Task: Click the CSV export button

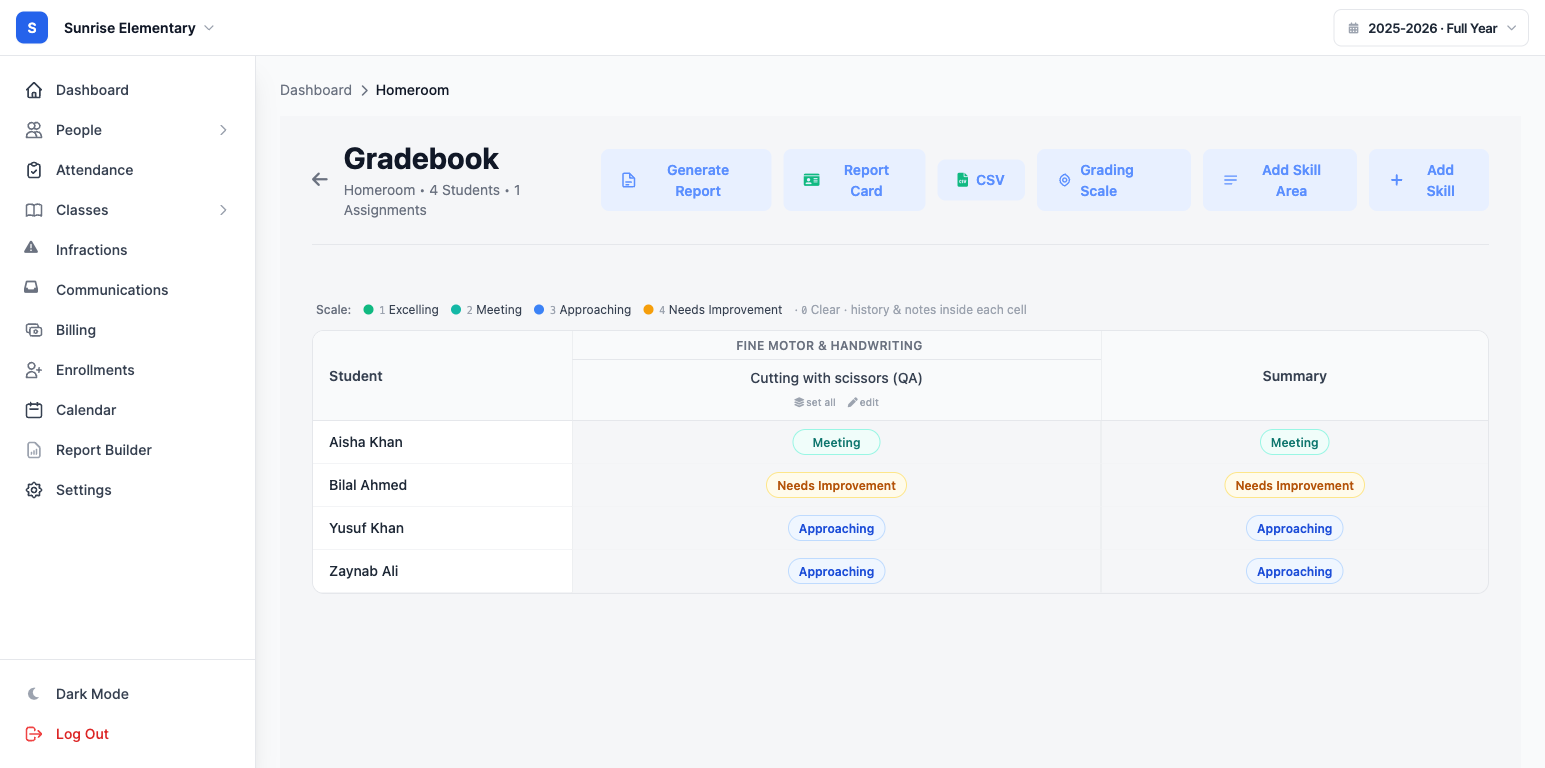Action: click(981, 180)
